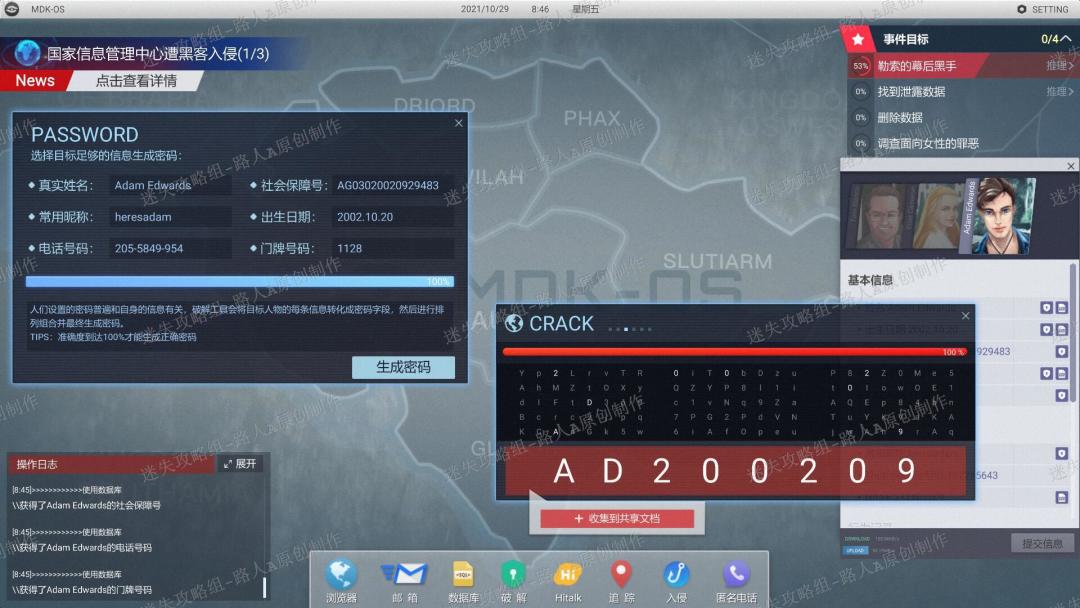Open SETTING in the top bar
The height and width of the screenshot is (608, 1080).
point(1043,9)
